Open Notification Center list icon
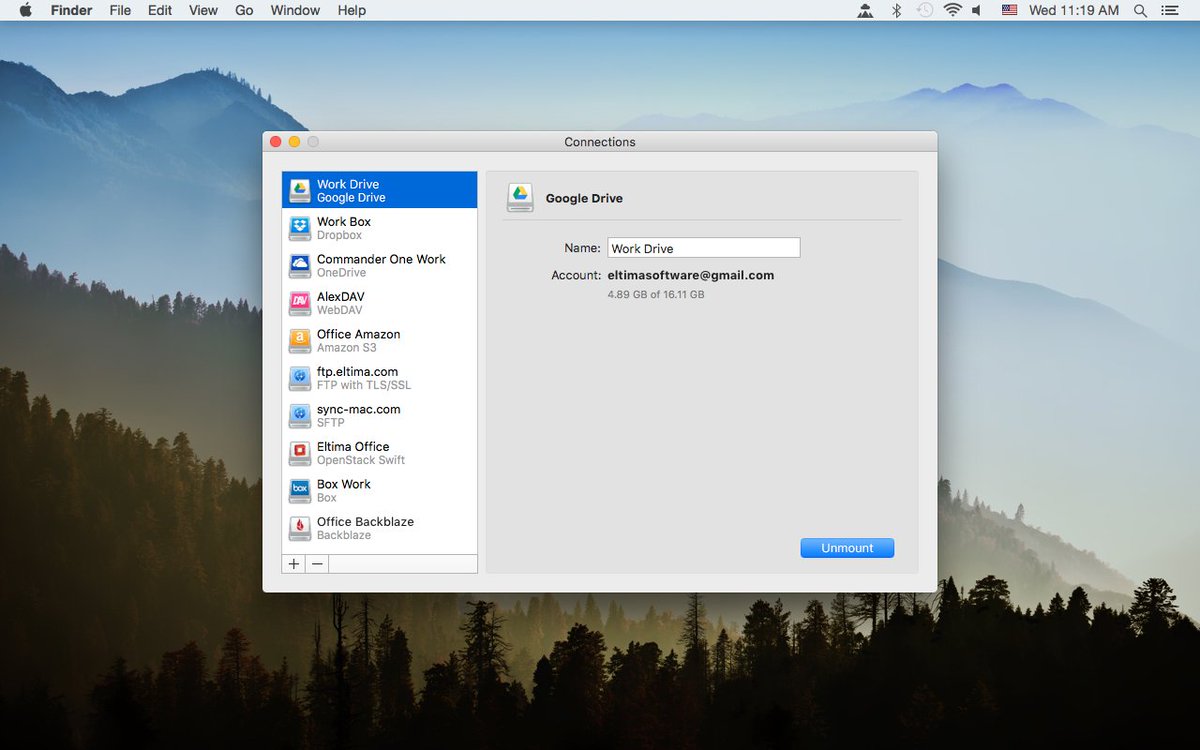This screenshot has width=1200, height=750. (x=1169, y=10)
